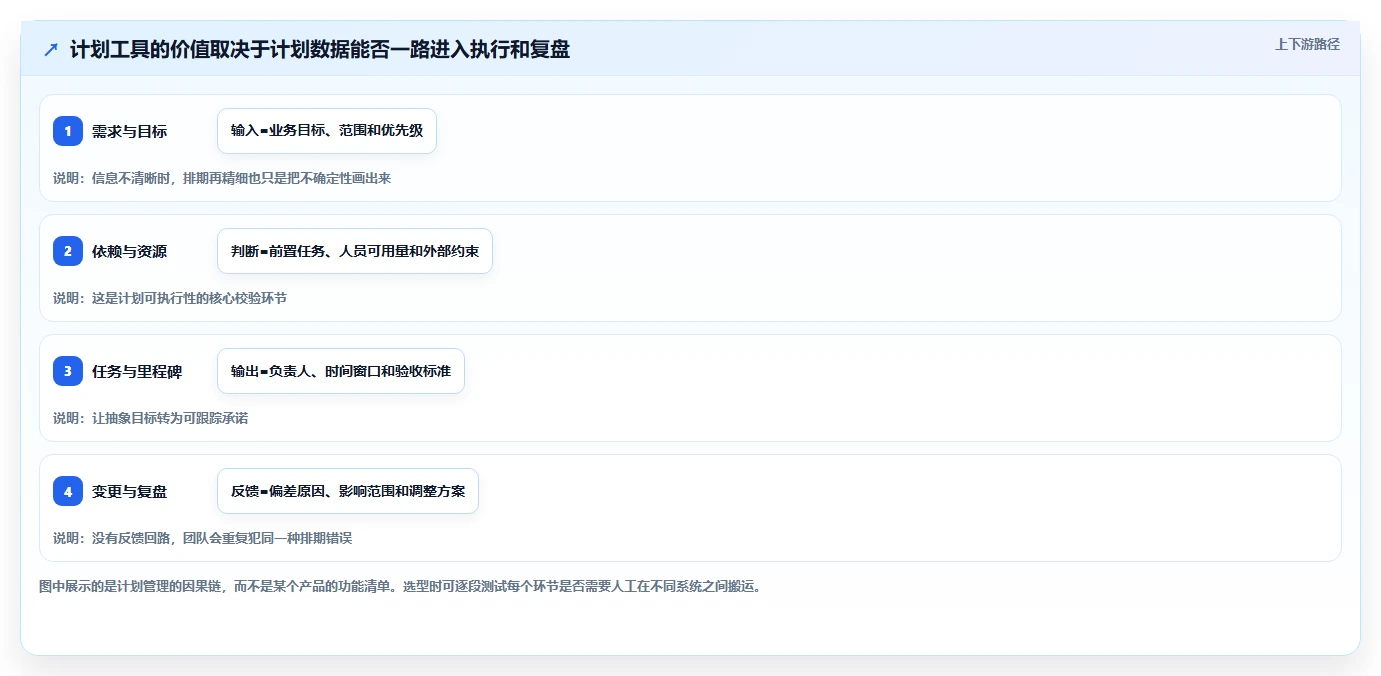Screen dimensions: 1381x676
Task: Click the 输出=负责人、时间窗口和验收标准 chip
Action: (341, 371)
